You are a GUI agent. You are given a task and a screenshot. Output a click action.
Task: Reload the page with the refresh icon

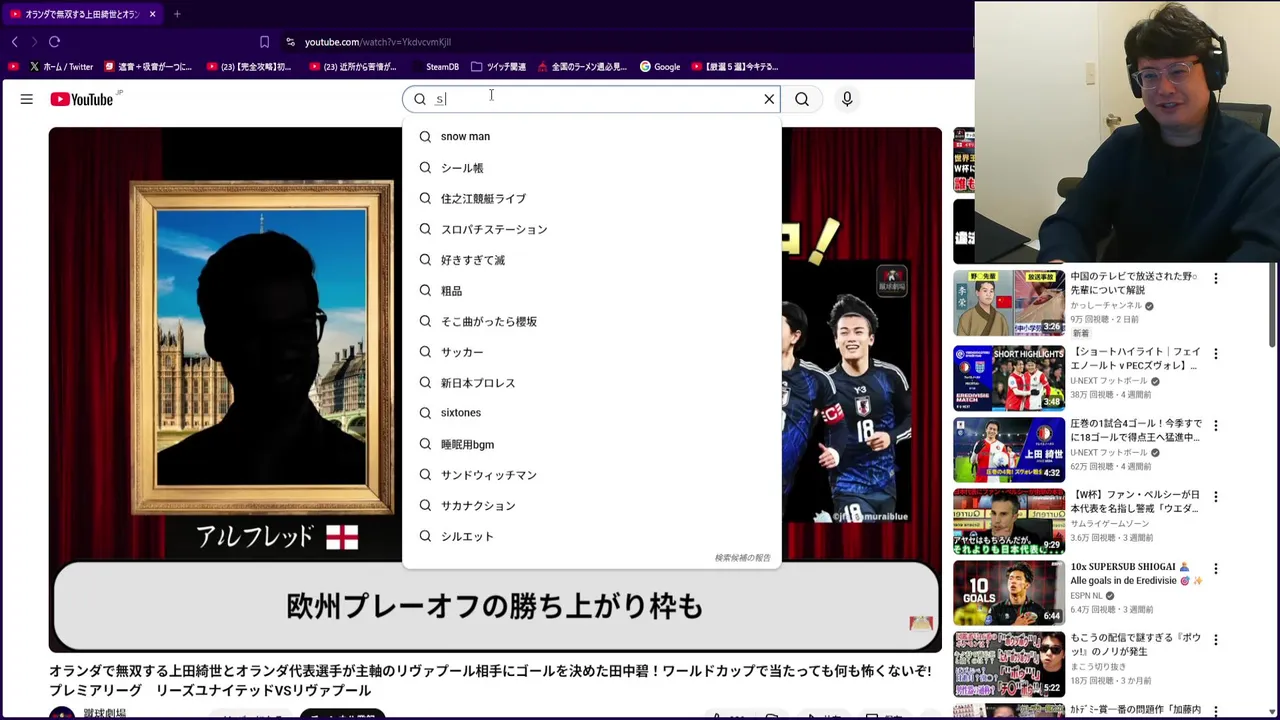54,42
